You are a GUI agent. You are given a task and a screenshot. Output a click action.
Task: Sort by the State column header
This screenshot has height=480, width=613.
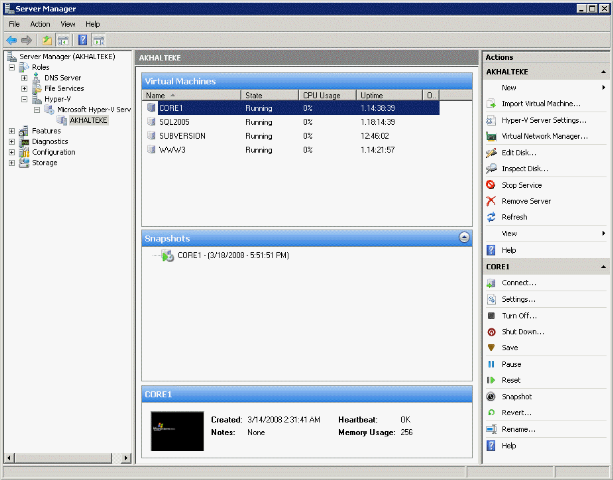(269, 95)
